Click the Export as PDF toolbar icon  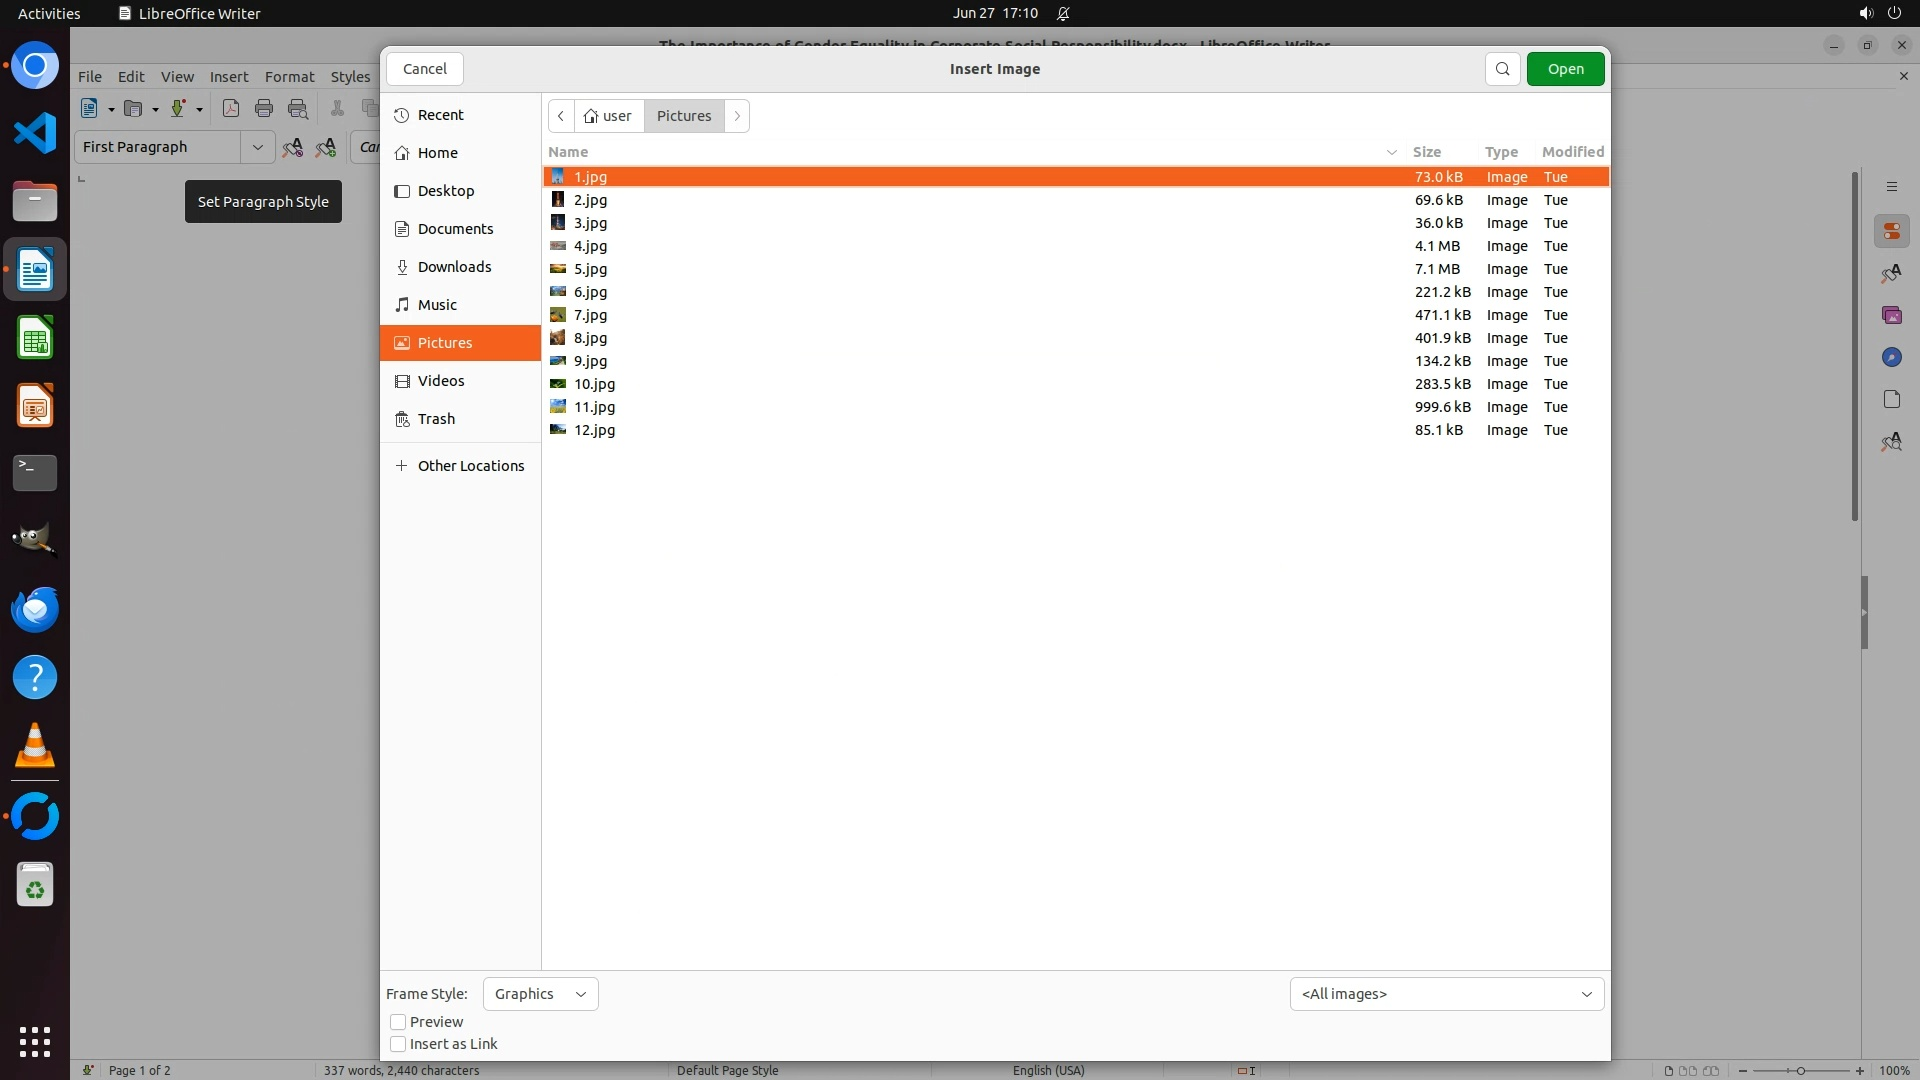click(231, 109)
